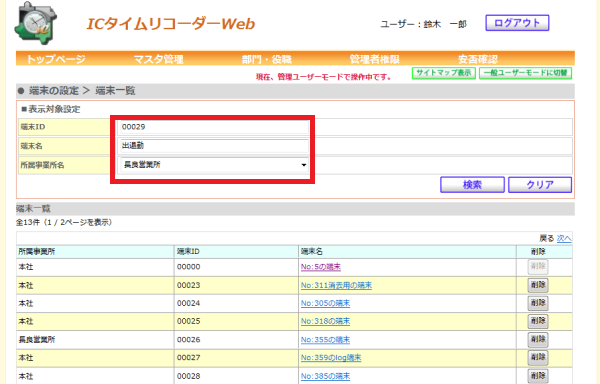Click the ICタイムリコーダーWeb title

171,24
